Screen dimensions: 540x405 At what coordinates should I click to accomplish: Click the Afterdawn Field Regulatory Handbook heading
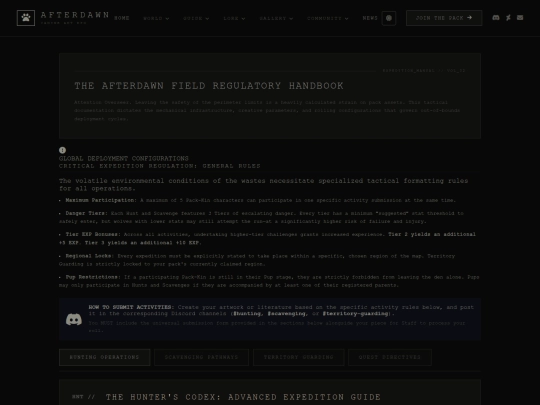[209, 86]
